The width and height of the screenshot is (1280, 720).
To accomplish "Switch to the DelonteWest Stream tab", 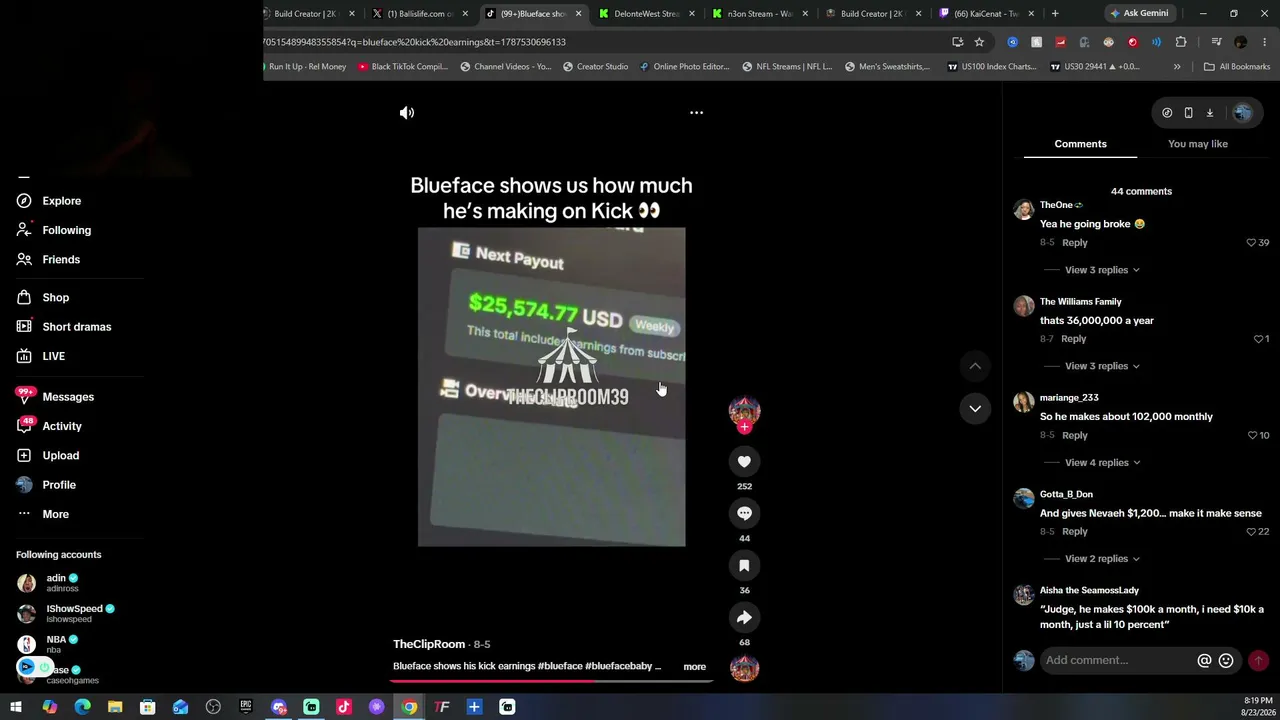I will point(646,14).
